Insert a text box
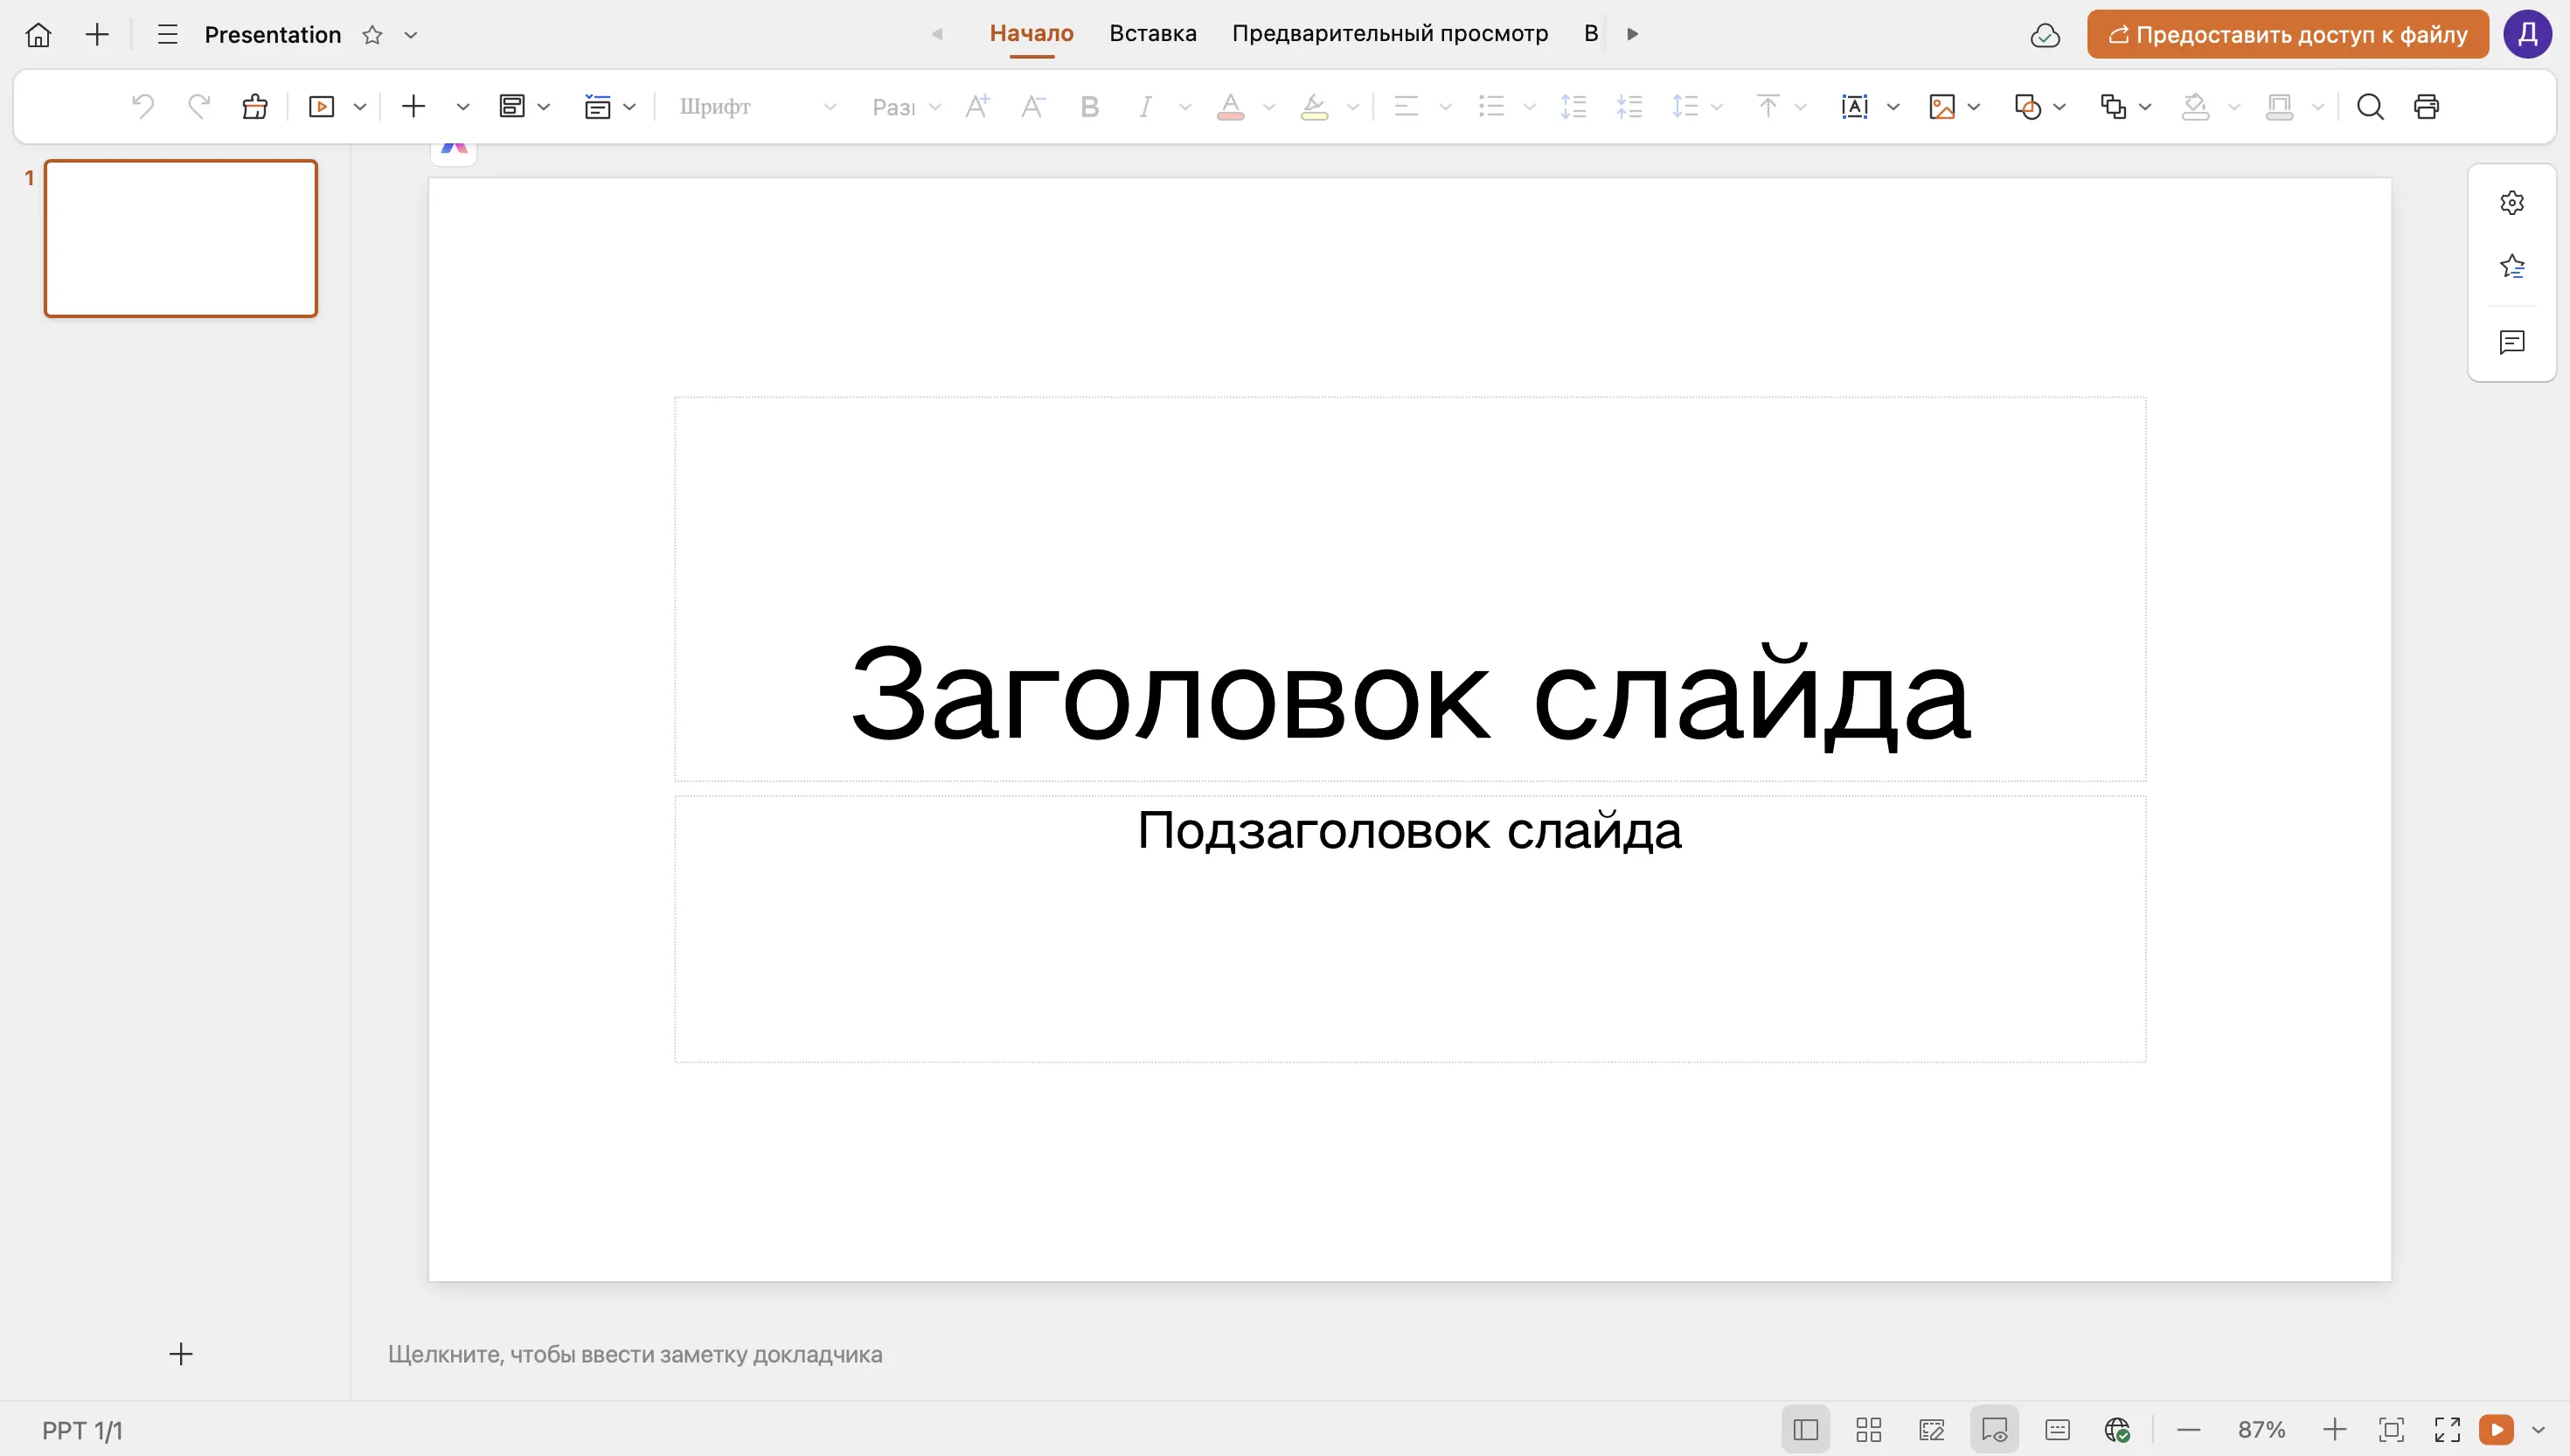 click(x=1854, y=106)
